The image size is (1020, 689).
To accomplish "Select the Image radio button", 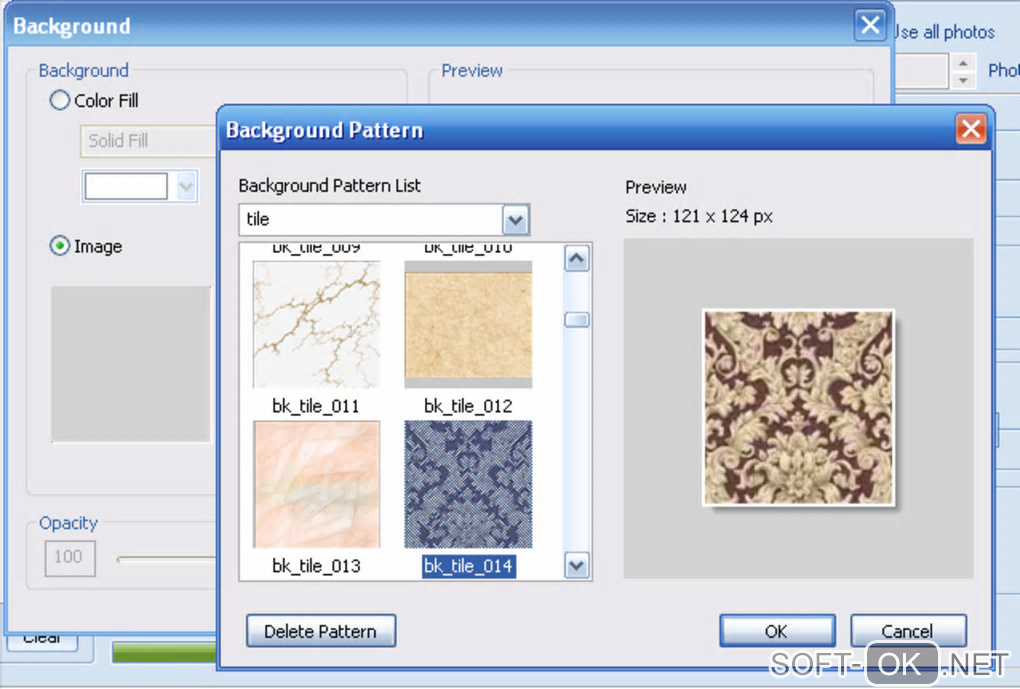I will point(60,246).
